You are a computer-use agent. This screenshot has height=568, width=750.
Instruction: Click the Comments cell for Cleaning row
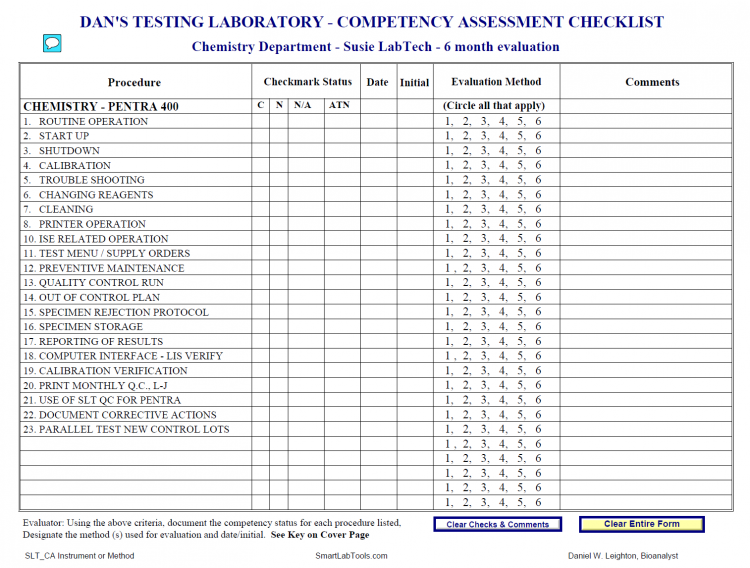point(652,210)
